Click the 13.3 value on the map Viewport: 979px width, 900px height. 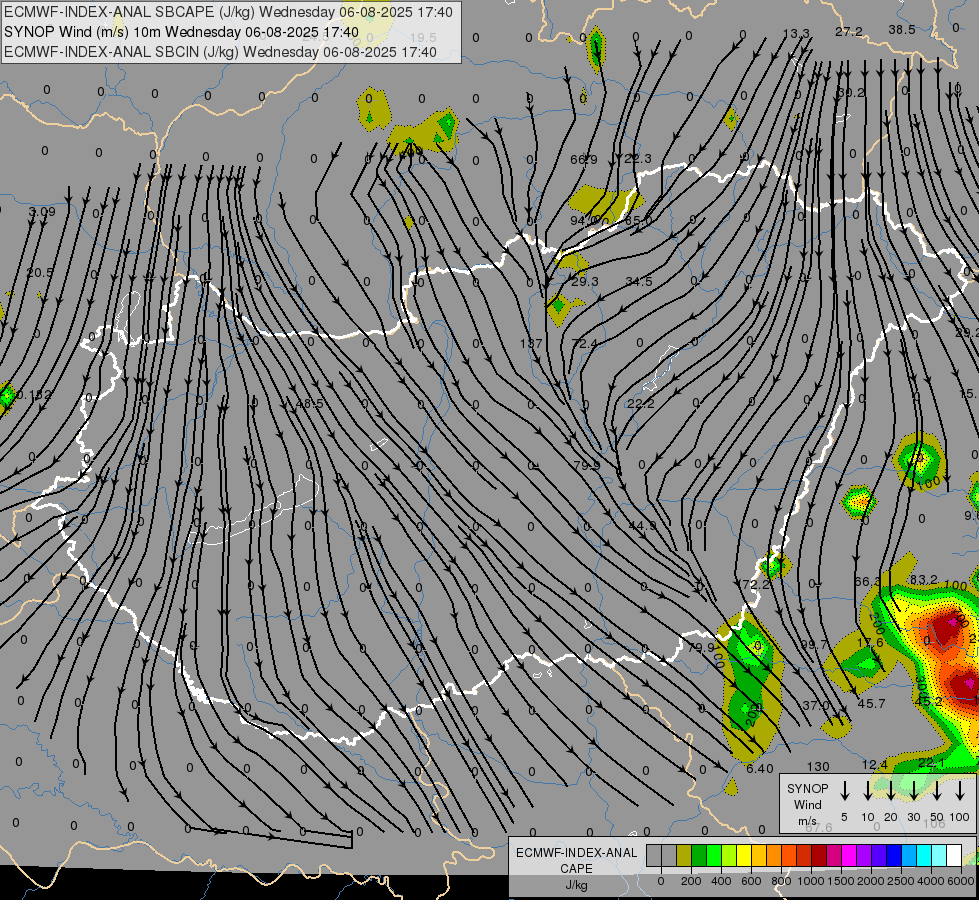(796, 34)
